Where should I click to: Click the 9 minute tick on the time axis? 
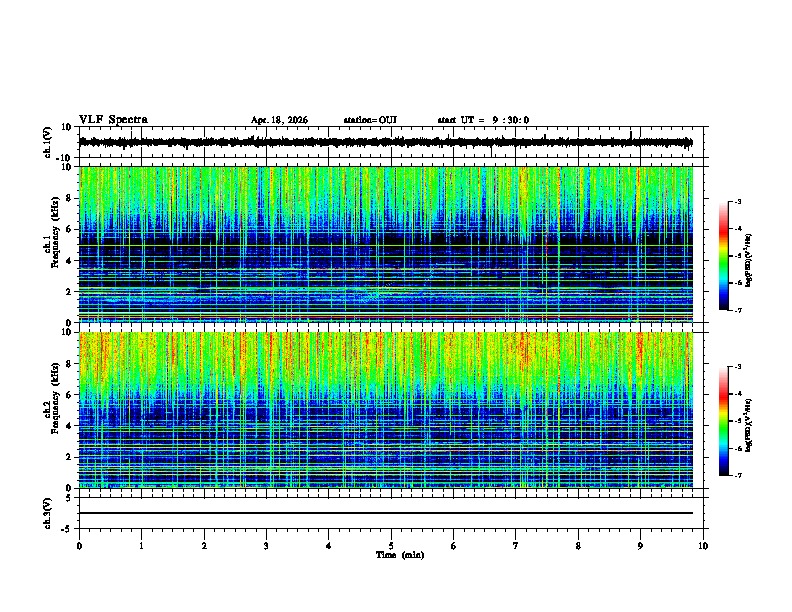coord(640,546)
